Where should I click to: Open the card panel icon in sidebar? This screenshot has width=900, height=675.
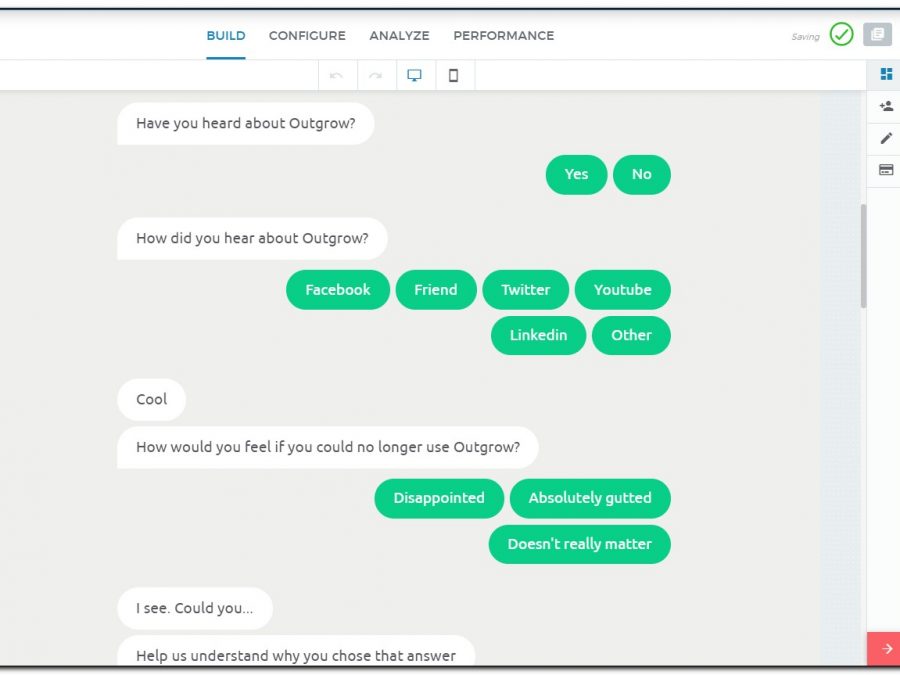click(x=885, y=170)
